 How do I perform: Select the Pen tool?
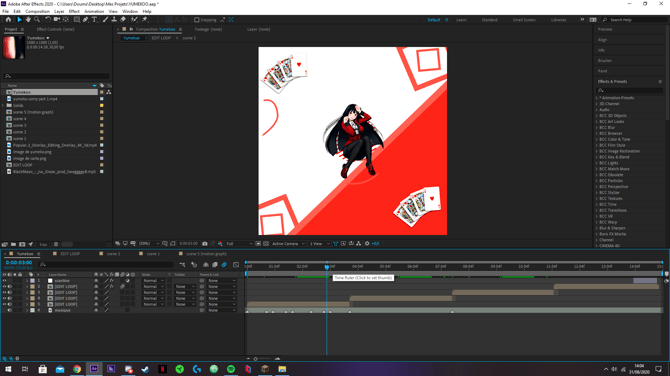pyautogui.click(x=86, y=20)
